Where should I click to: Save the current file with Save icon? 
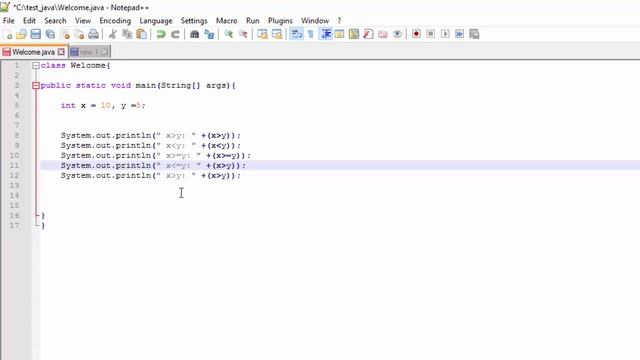pyautogui.click(x=36, y=34)
